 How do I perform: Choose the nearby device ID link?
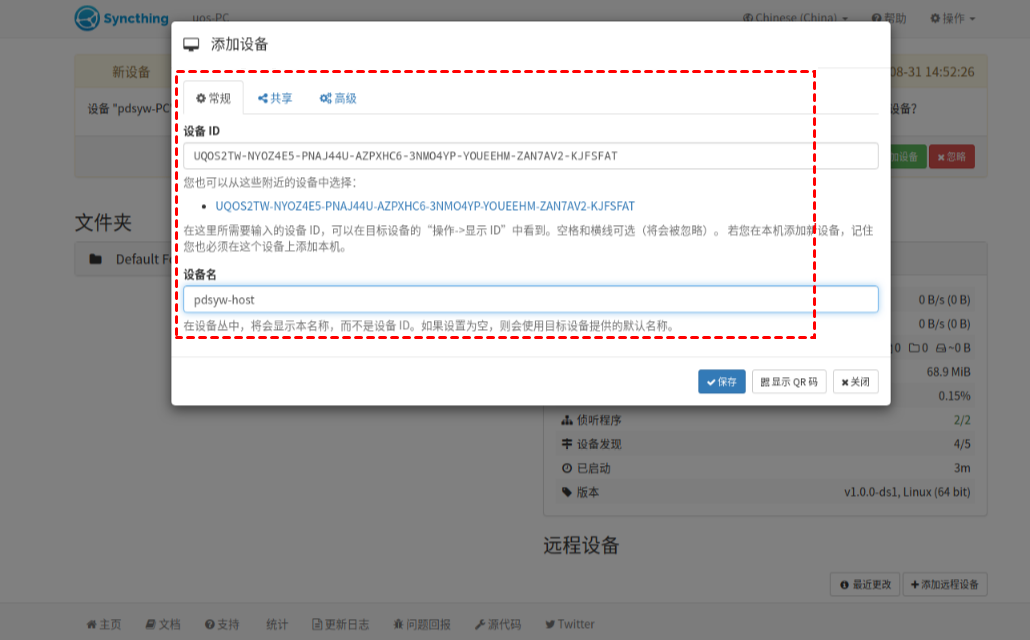tap(425, 206)
